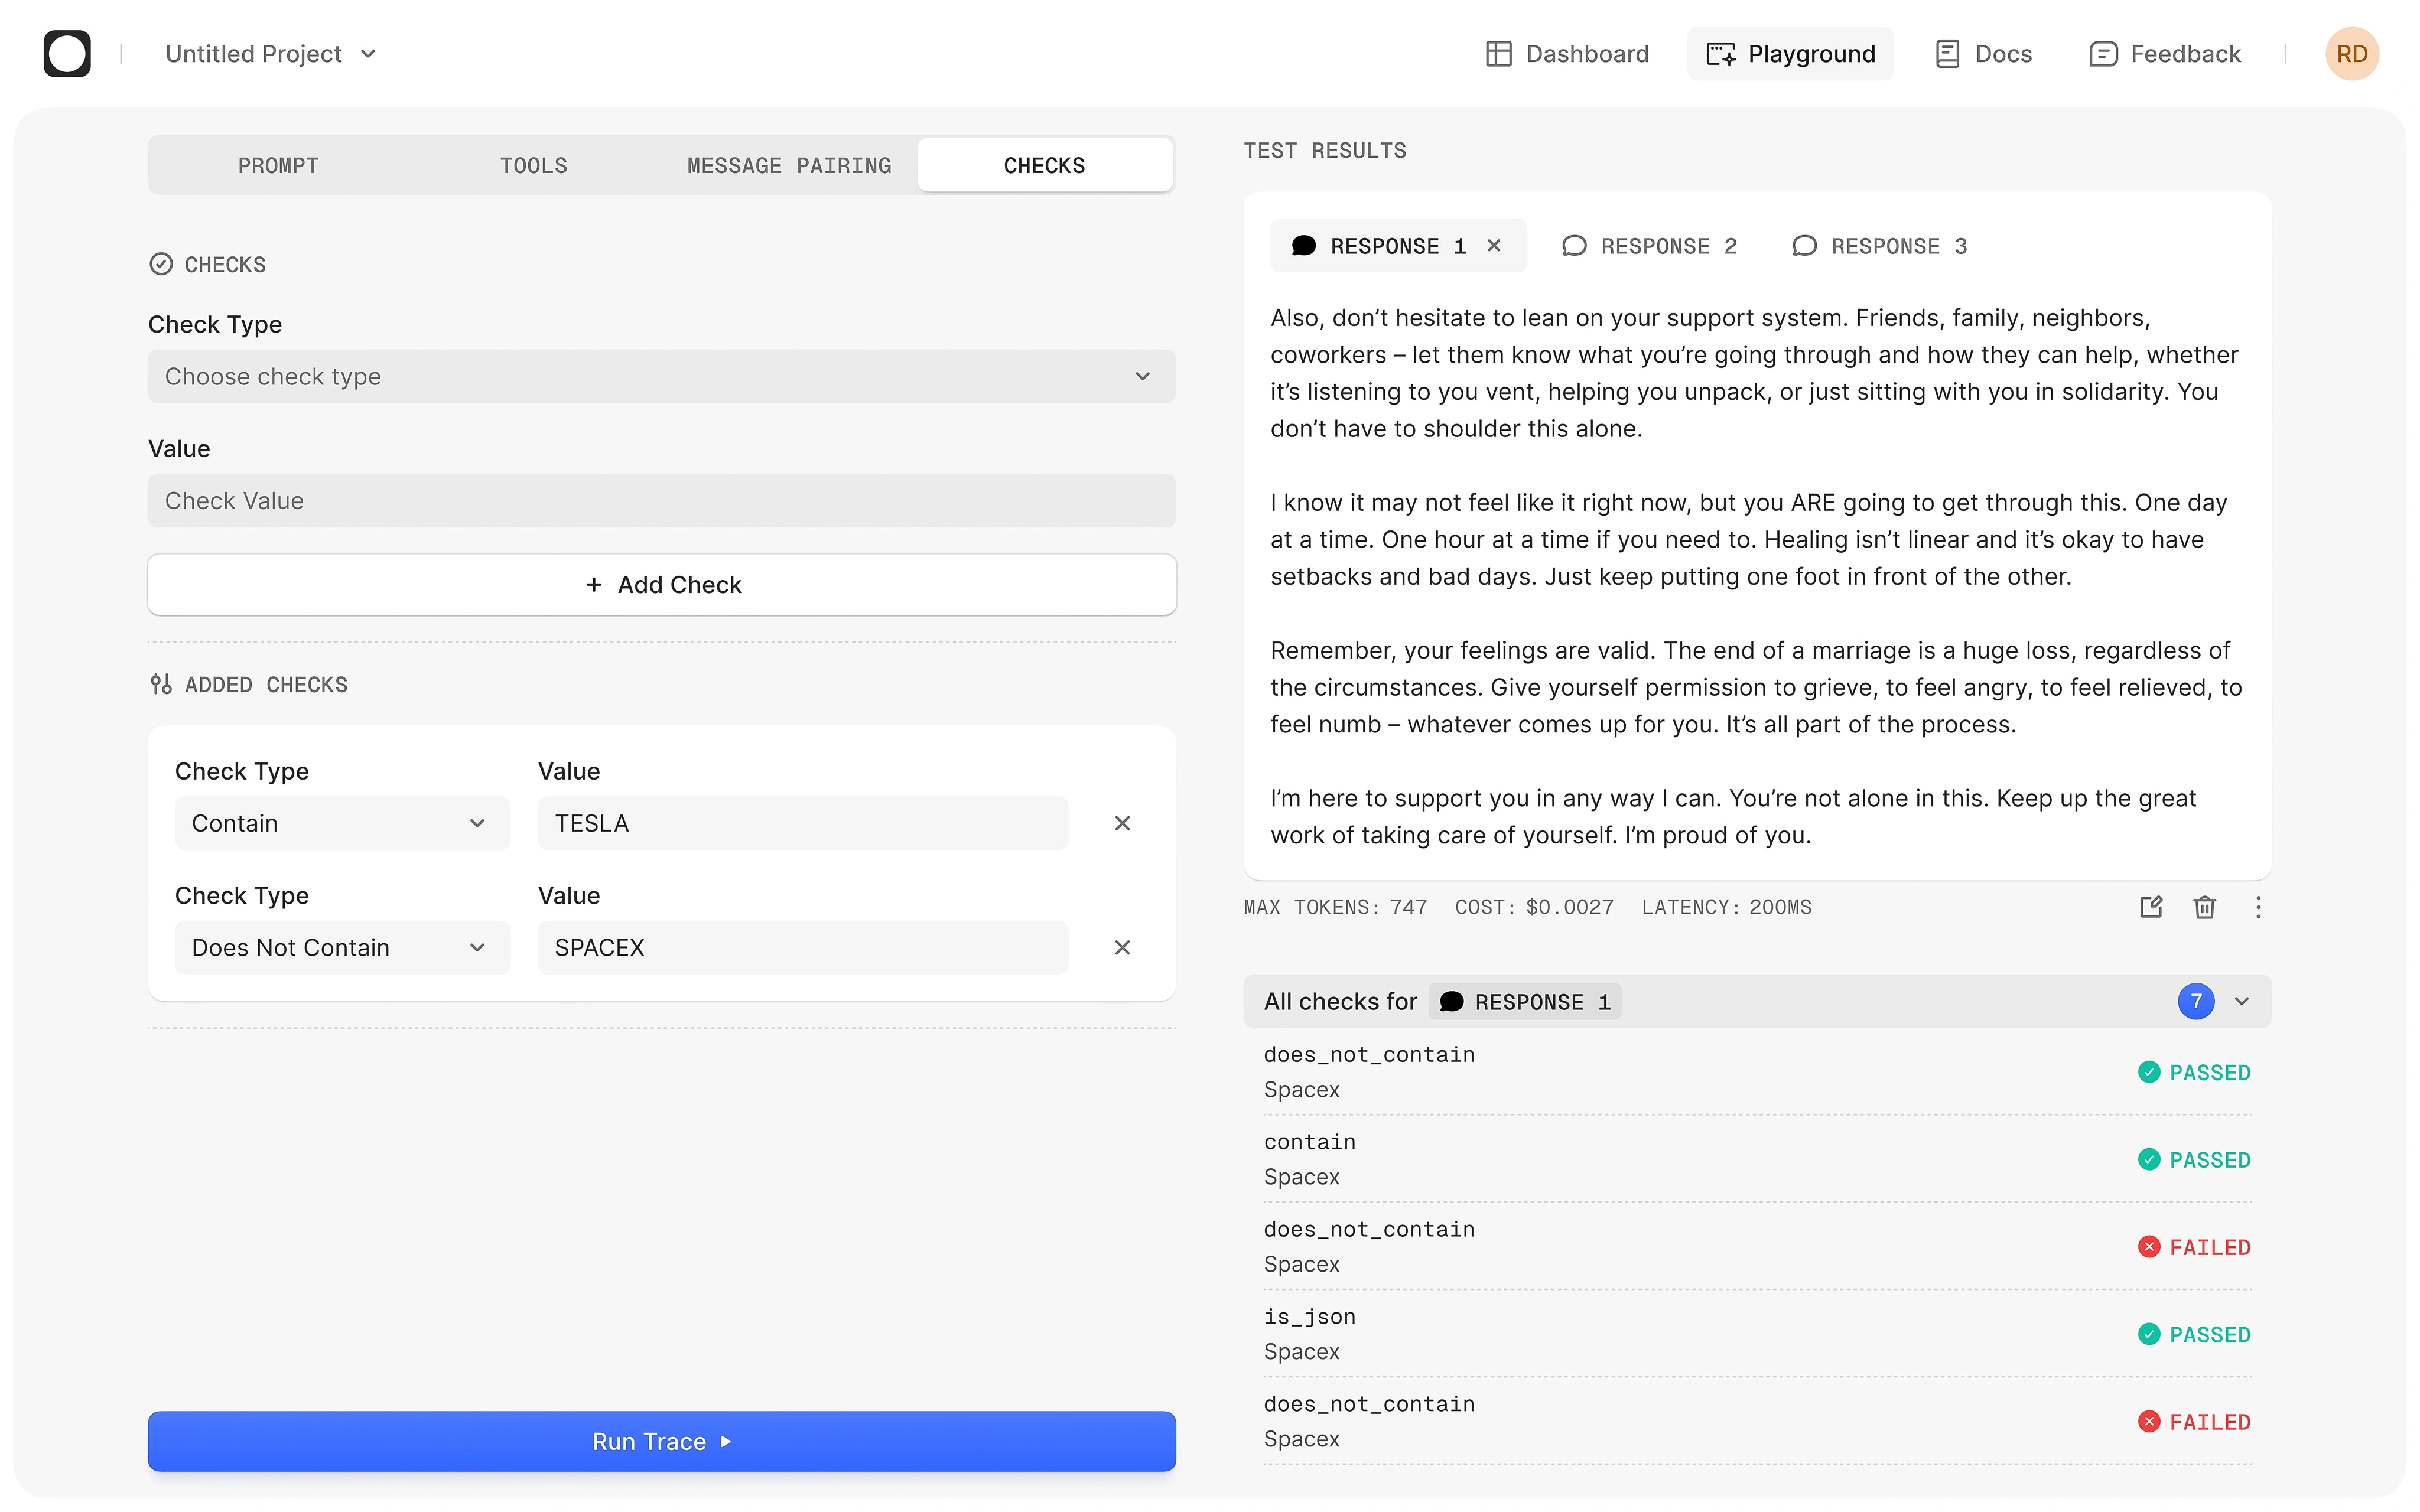The width and height of the screenshot is (2420, 1512).
Task: Open the Feedback page
Action: 2165,54
